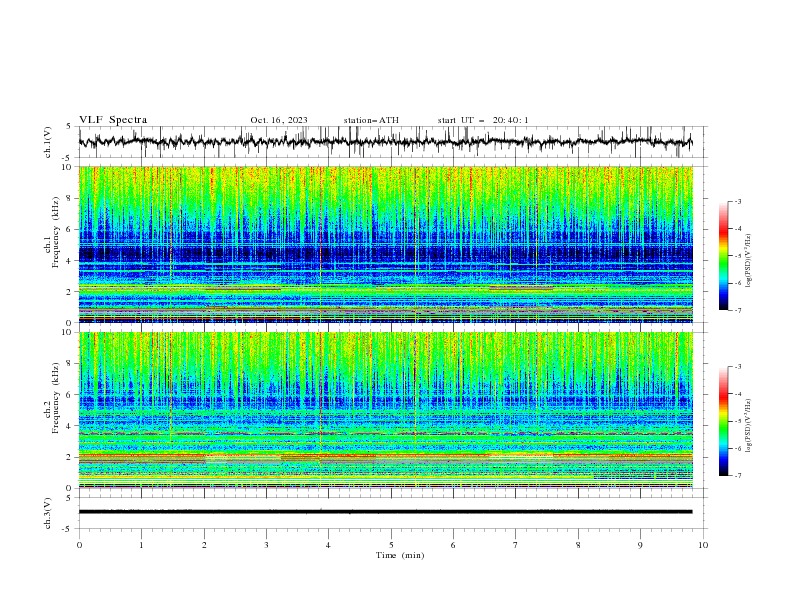Click time axis tick label "10"

(x=703, y=545)
